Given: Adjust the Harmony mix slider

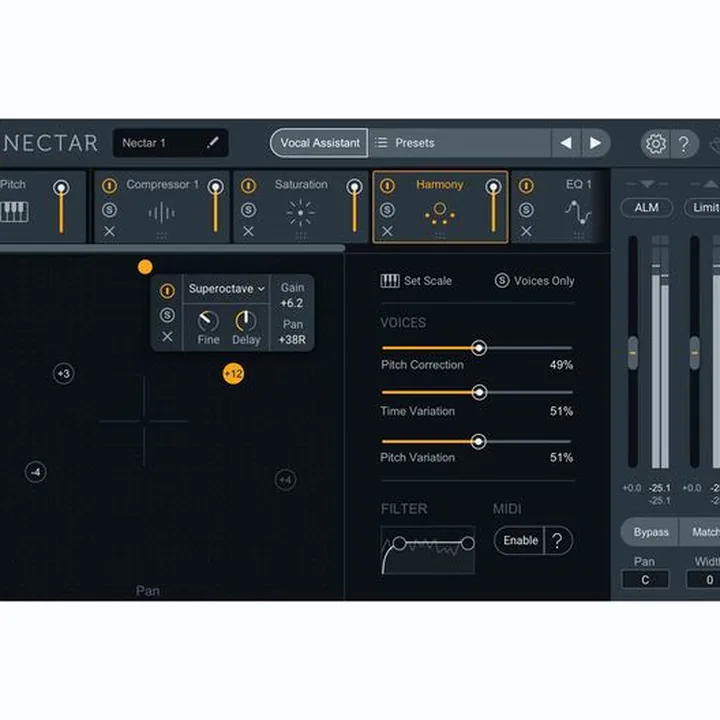Looking at the screenshot, I should [493, 207].
